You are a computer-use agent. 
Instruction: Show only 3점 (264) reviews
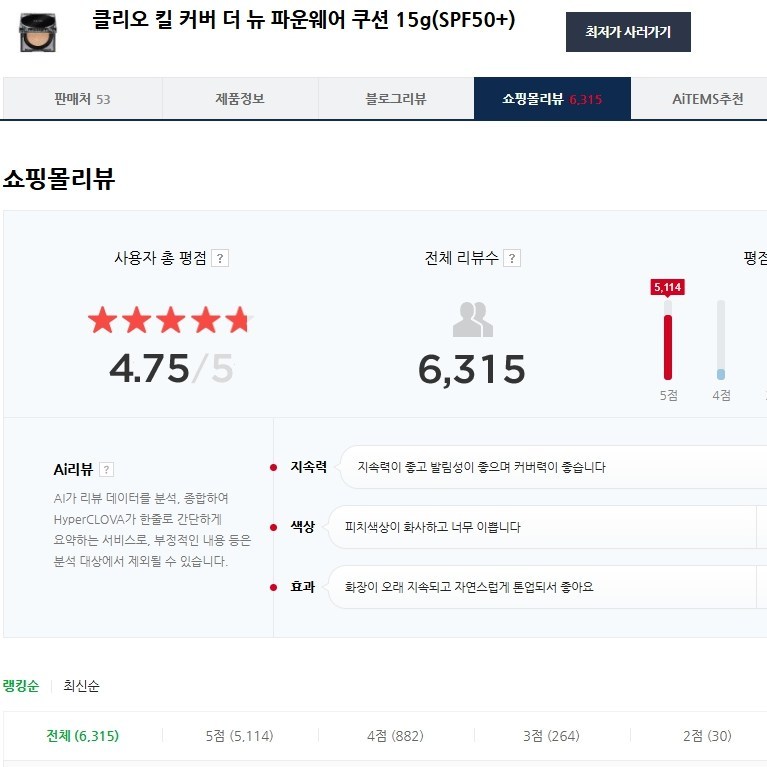(x=551, y=736)
